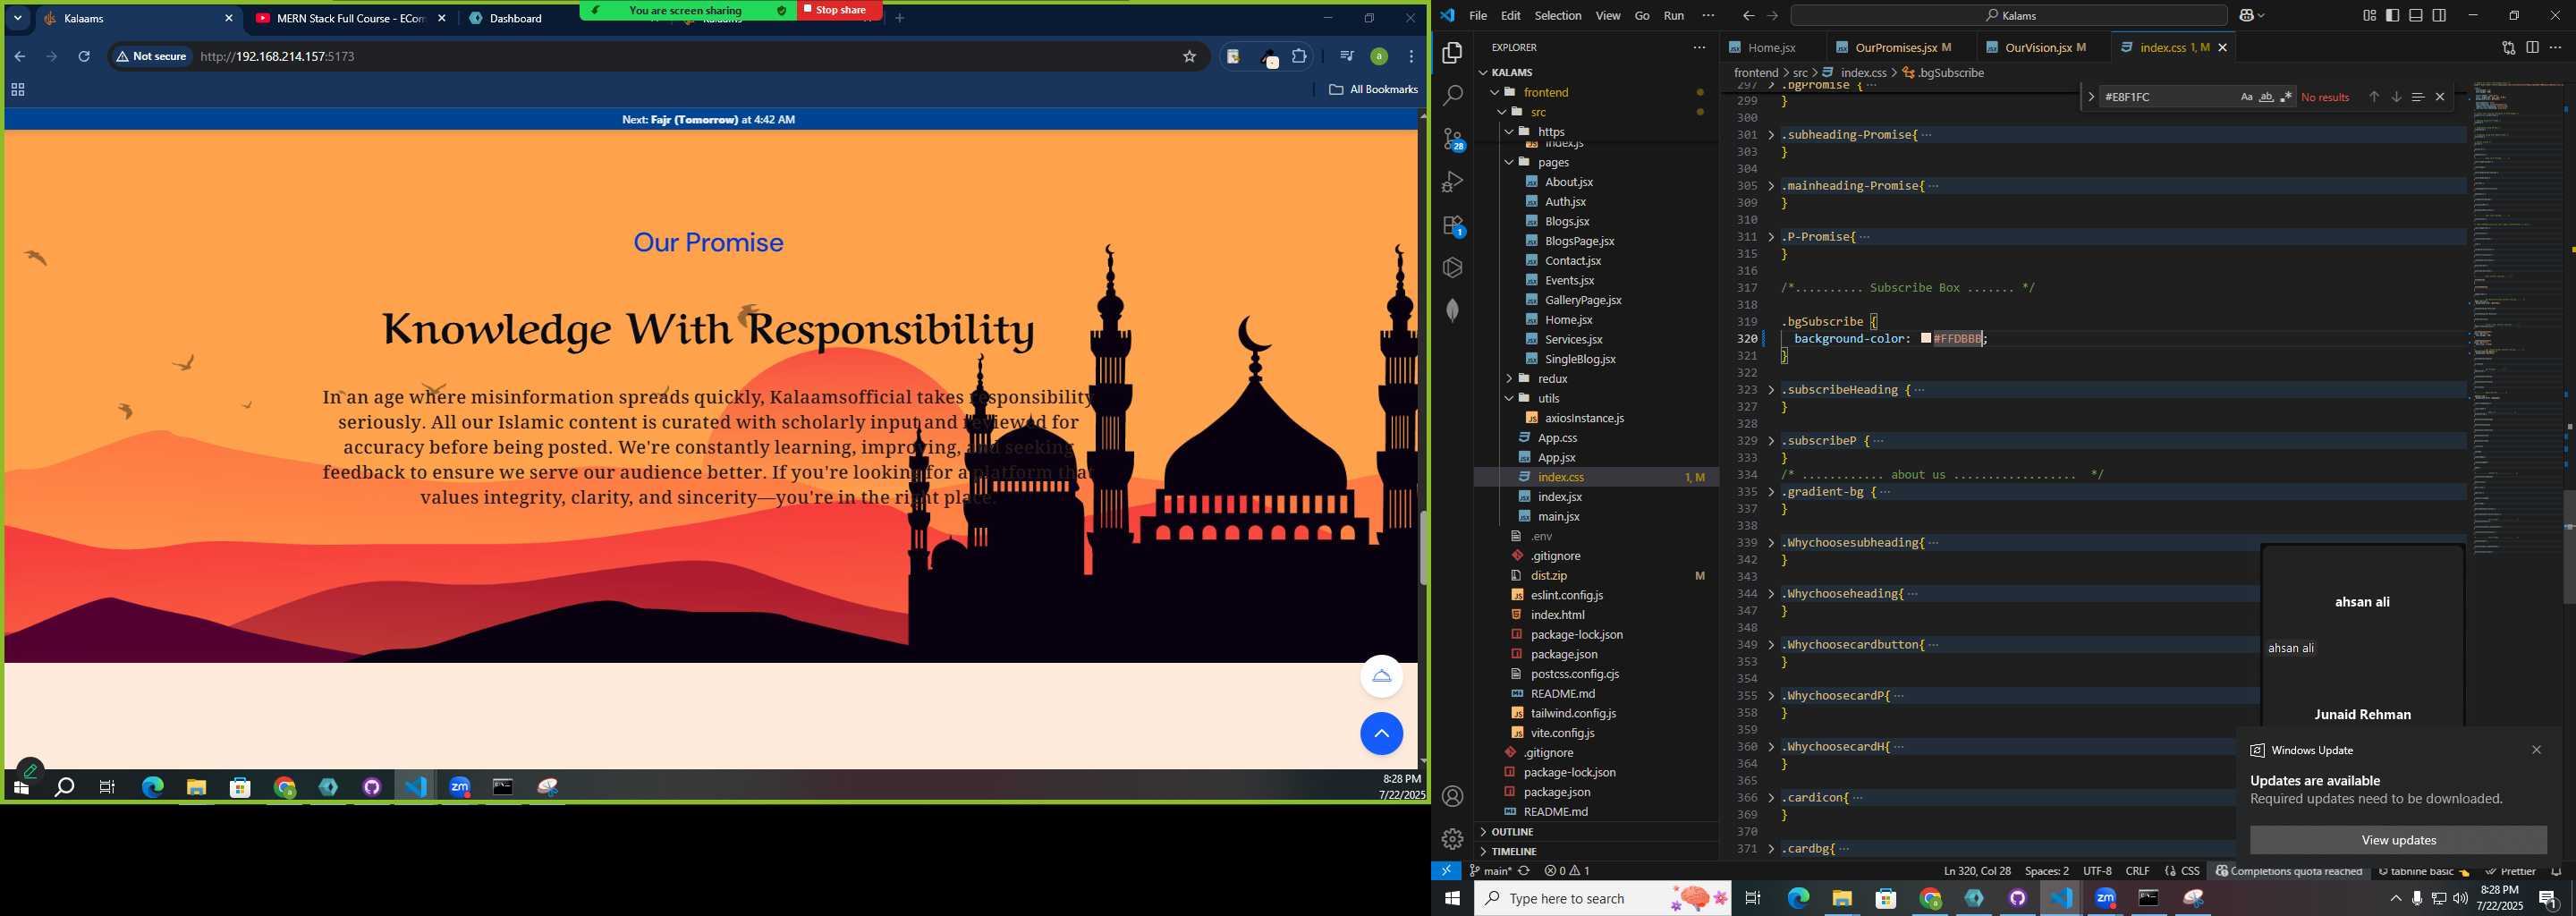Open remote window indicator in status bar

pos(1446,871)
